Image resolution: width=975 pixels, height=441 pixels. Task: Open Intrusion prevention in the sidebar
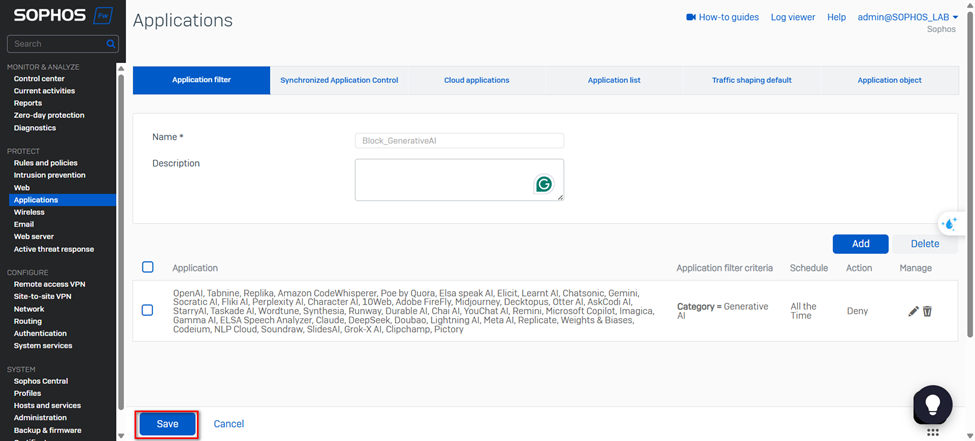pyautogui.click(x=49, y=175)
